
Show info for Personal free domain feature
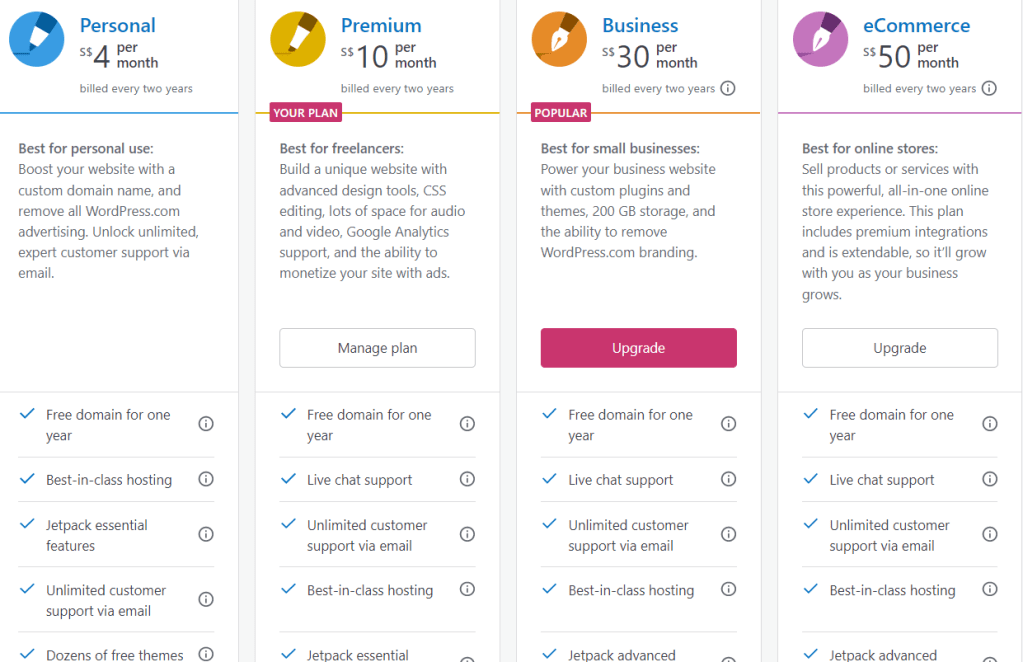[206, 424]
